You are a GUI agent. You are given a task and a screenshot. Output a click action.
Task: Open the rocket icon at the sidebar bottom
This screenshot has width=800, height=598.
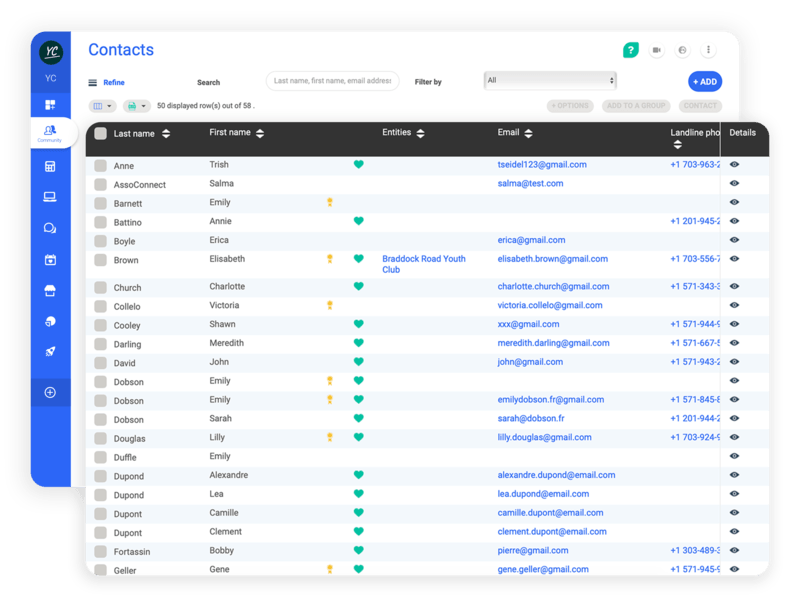tap(50, 352)
